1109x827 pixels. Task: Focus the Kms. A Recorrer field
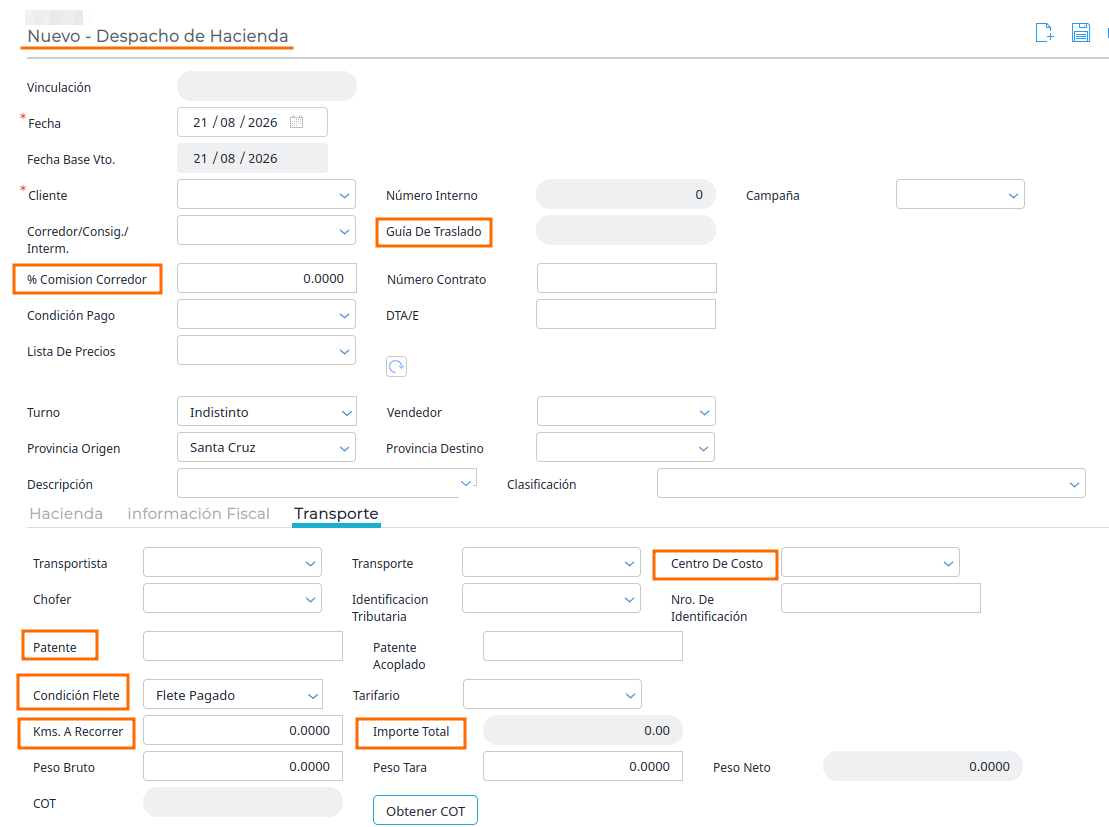pos(243,730)
